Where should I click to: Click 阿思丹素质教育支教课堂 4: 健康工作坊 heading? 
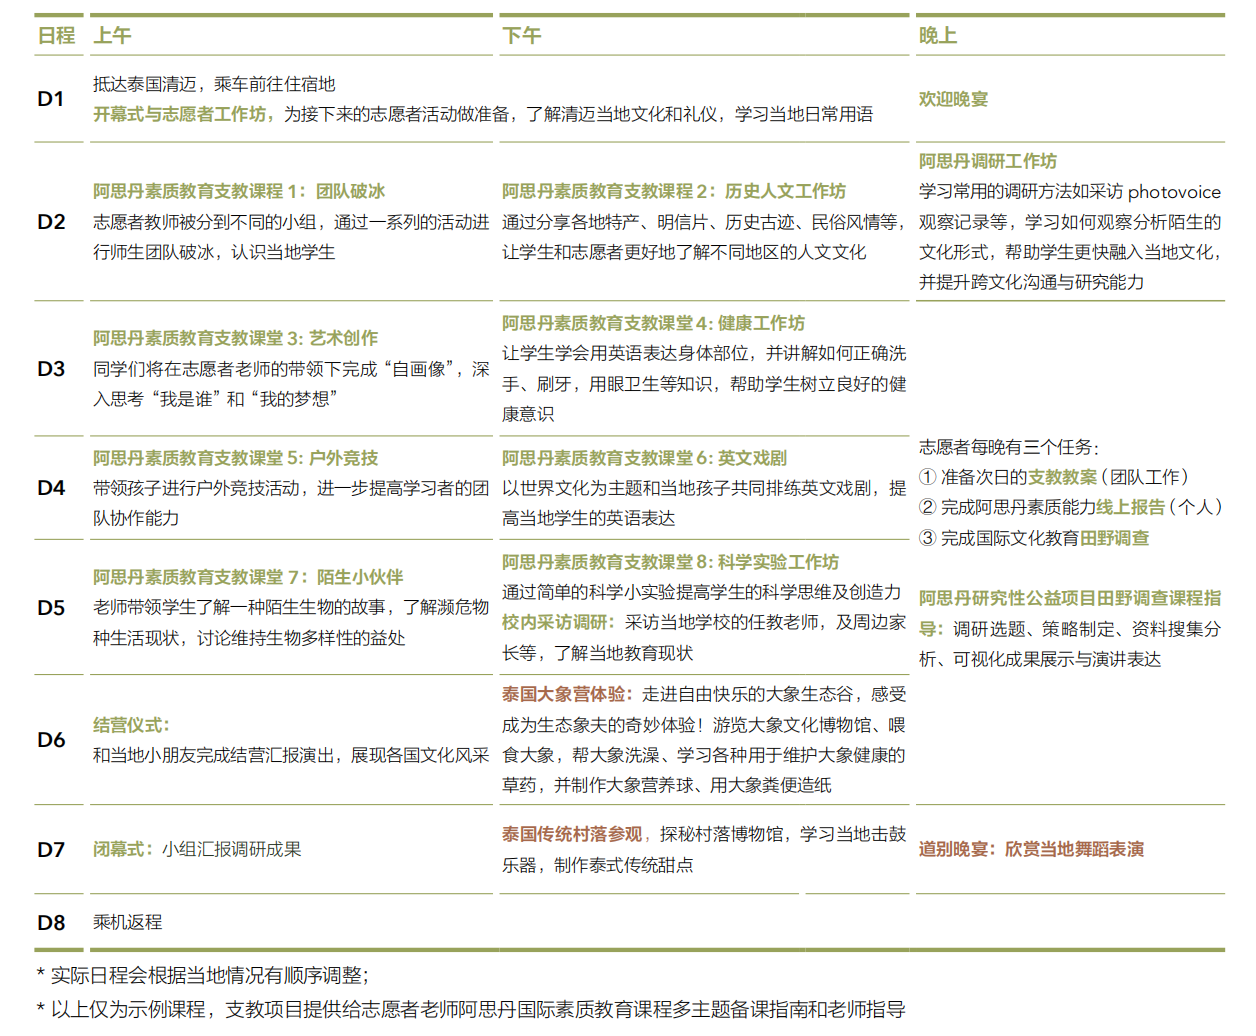tap(653, 324)
